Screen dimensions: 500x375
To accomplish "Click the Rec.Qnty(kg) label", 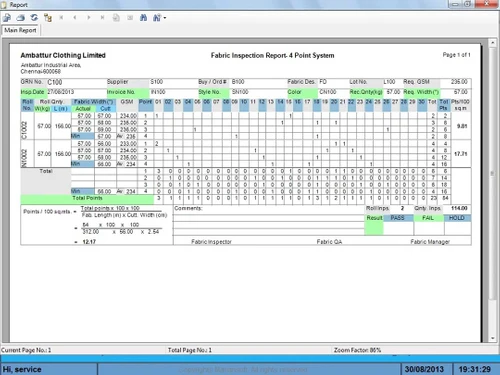I will pos(366,92).
